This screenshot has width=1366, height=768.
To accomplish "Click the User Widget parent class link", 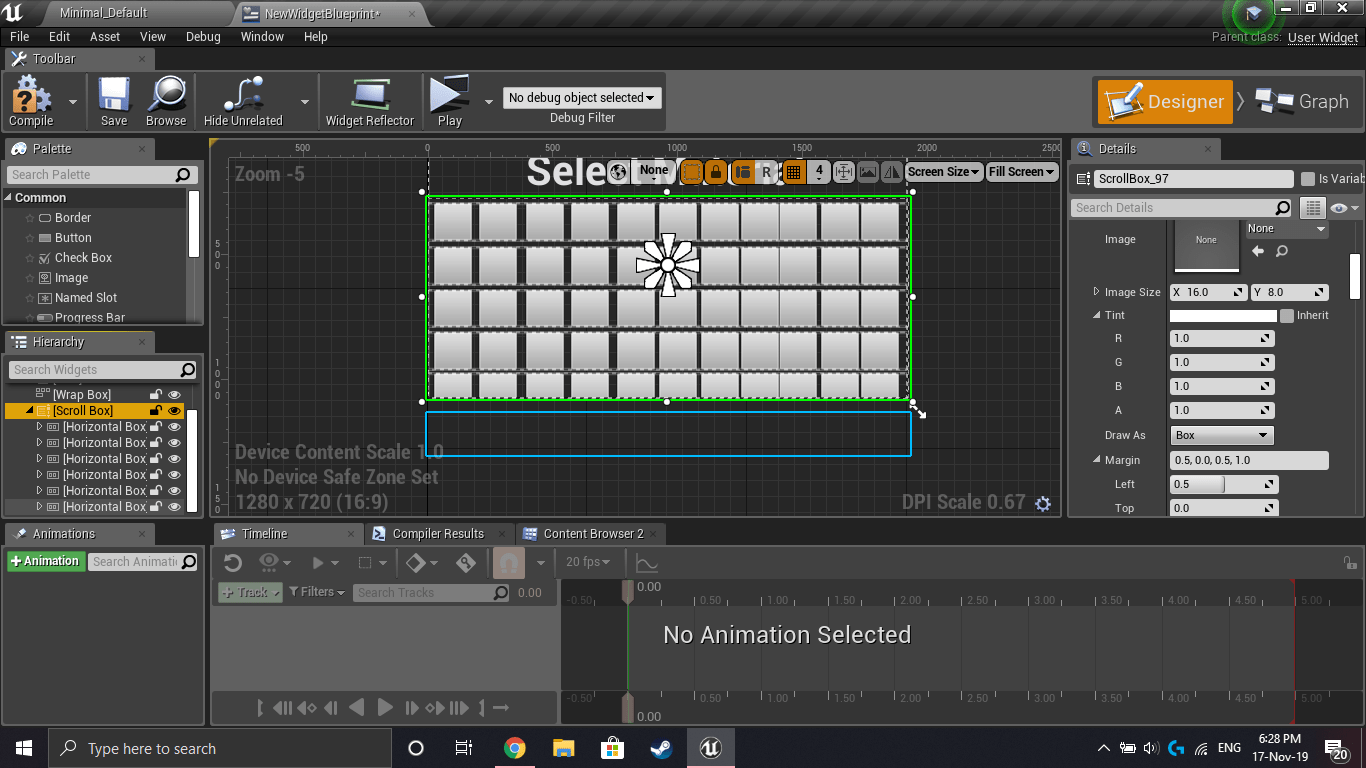I will click(1323, 38).
